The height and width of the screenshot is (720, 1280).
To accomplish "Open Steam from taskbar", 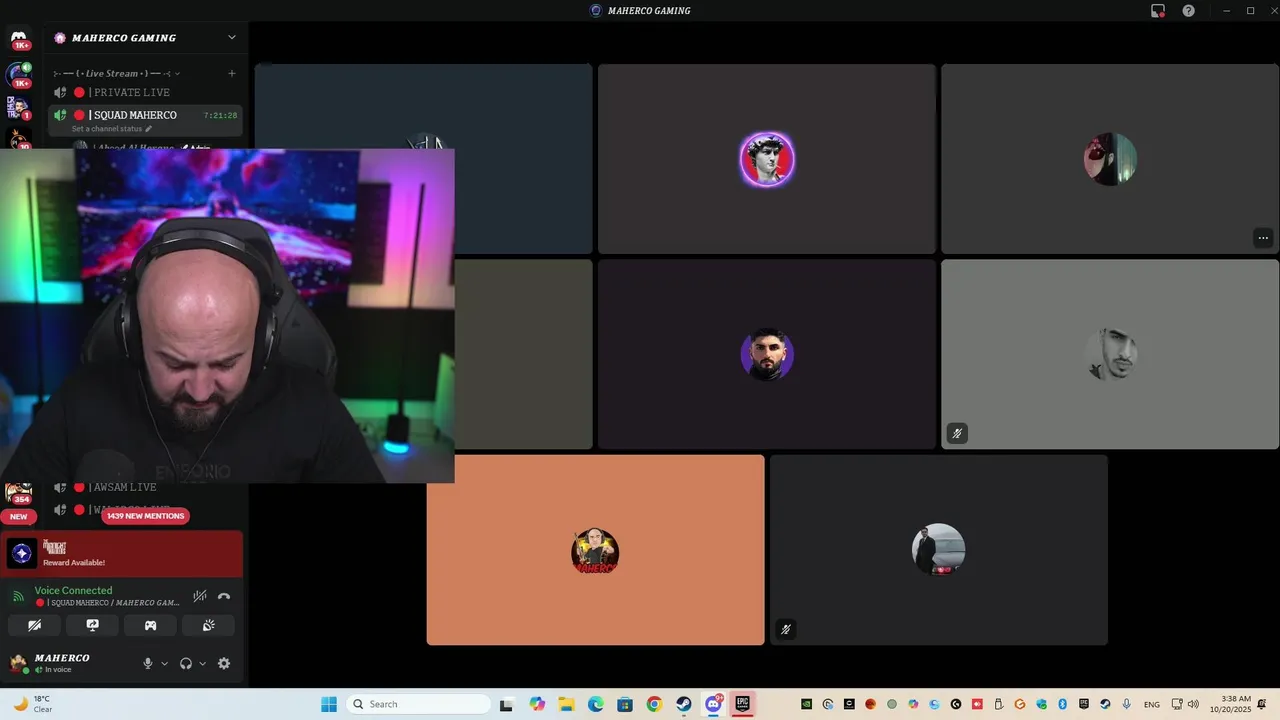I will click(683, 704).
